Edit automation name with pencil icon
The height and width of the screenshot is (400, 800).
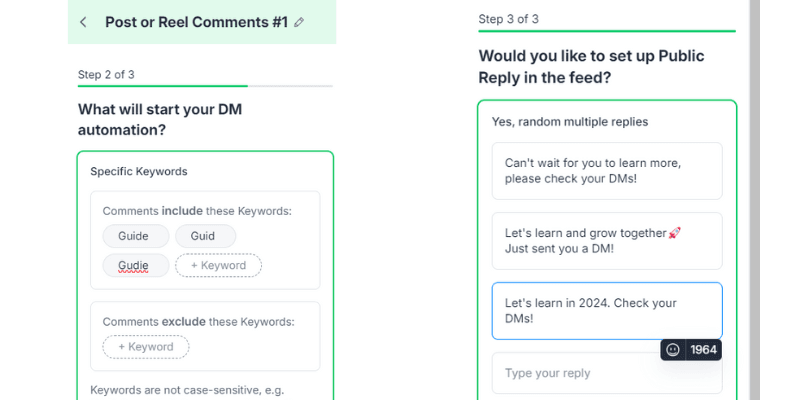coord(299,22)
